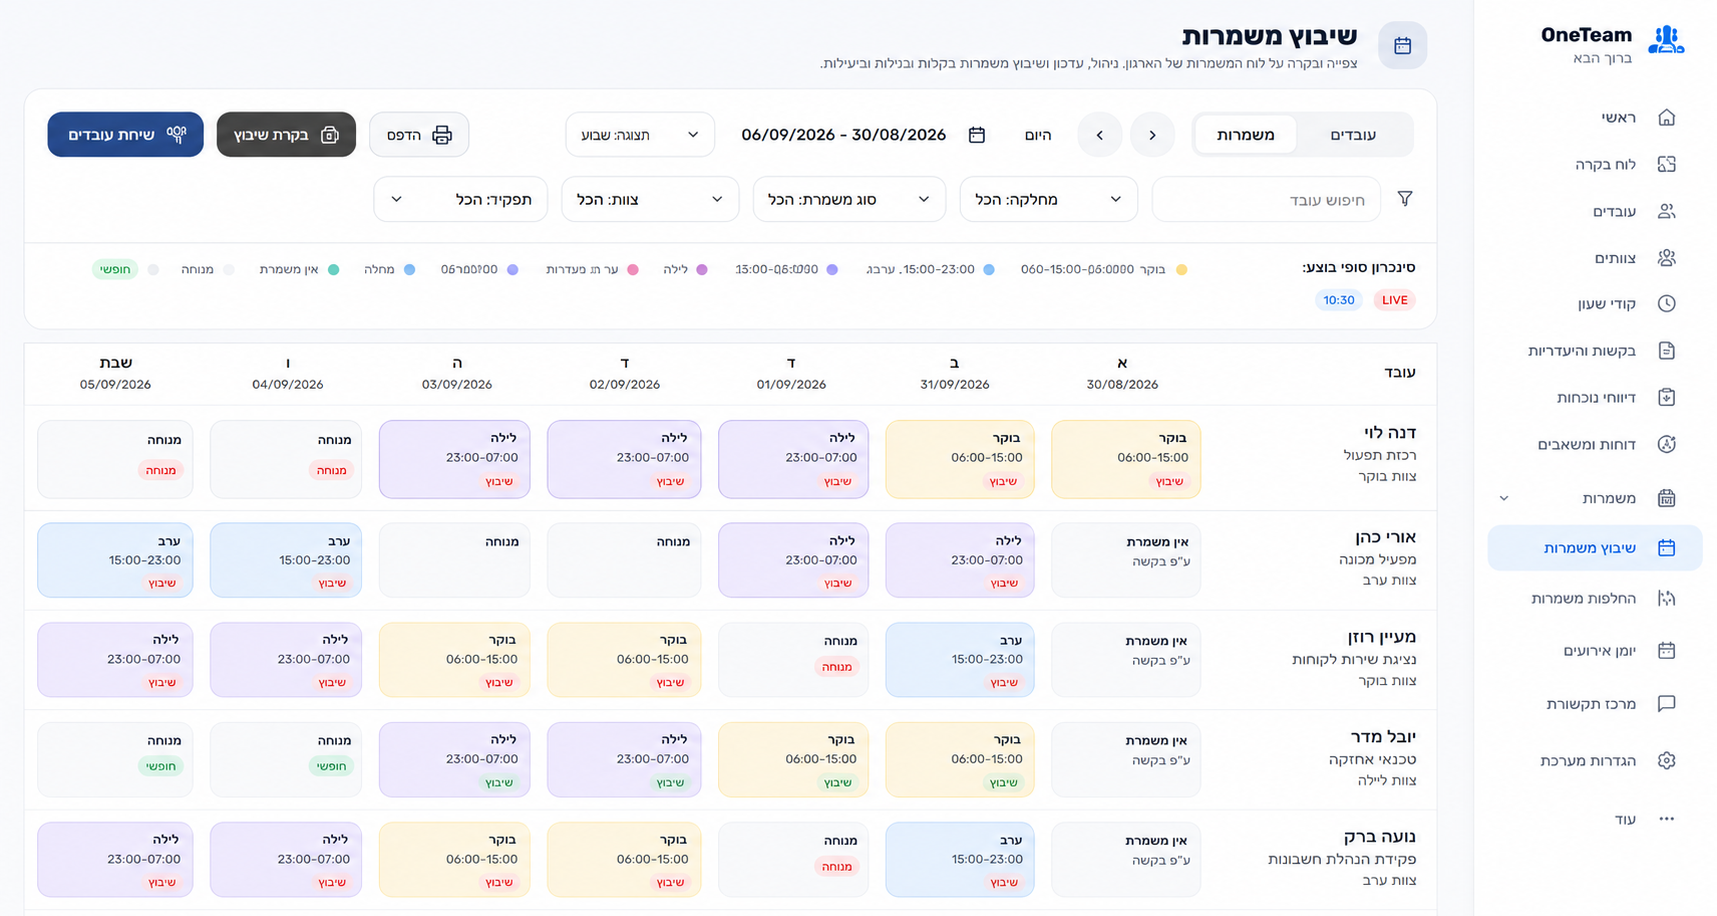This screenshot has height=916, width=1717.
Task: Open הגדרות מערכת gear icon
Action: click(x=1666, y=760)
